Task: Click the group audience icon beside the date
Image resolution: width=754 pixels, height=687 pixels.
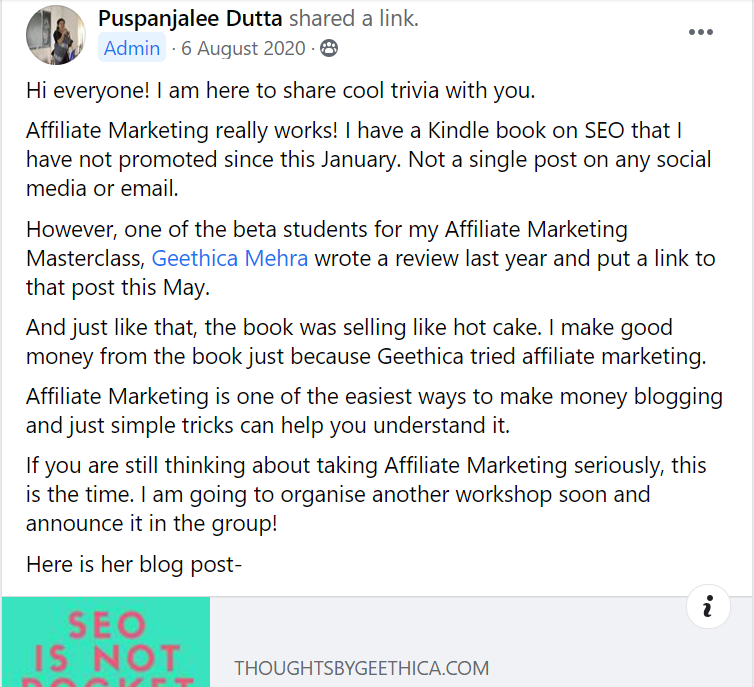Action: coord(329,48)
